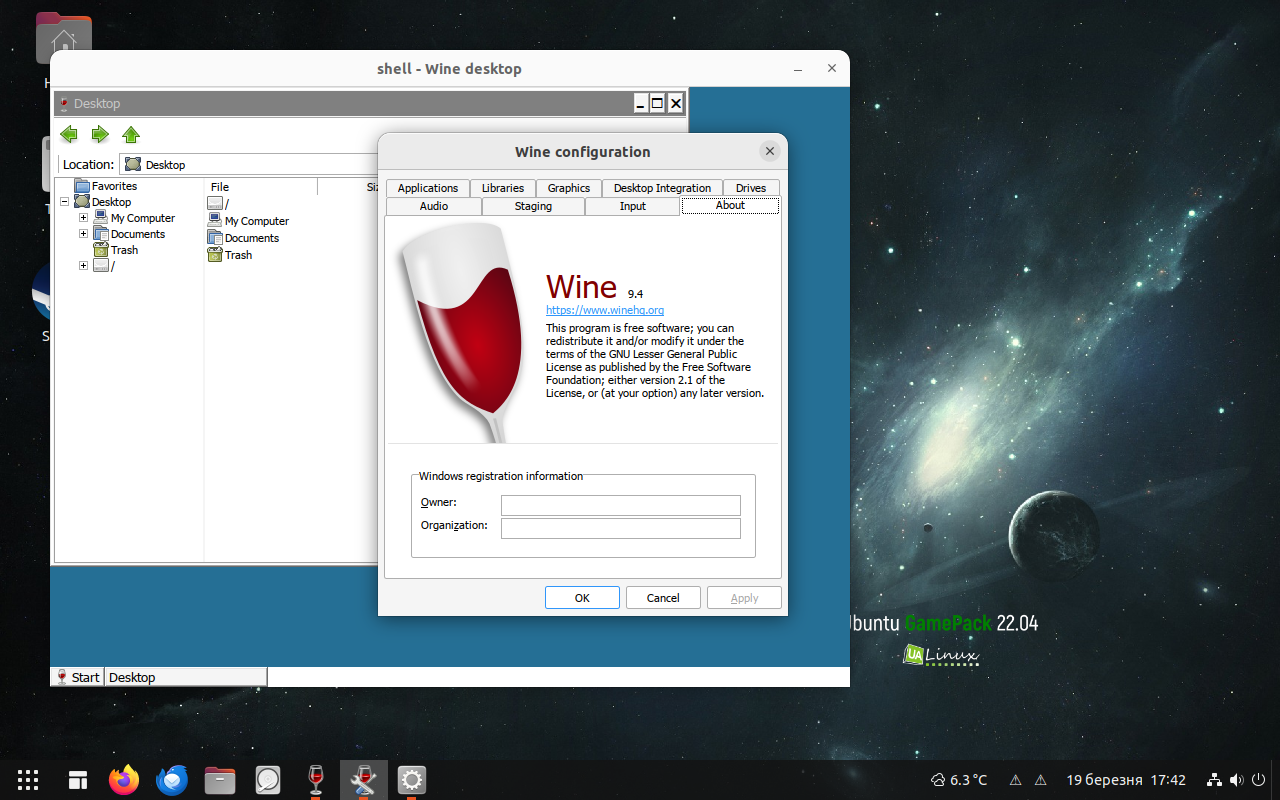
Task: Switch to the Graphics tab
Action: [x=569, y=188]
